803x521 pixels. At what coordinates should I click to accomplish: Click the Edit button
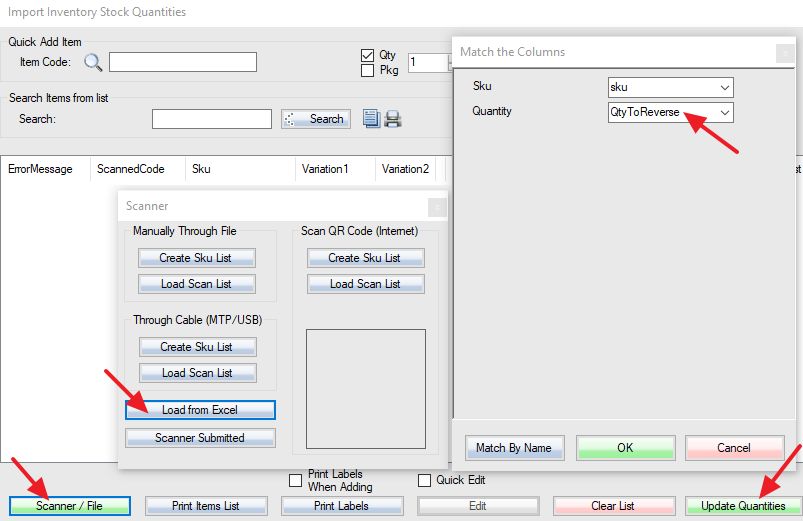pos(478,506)
